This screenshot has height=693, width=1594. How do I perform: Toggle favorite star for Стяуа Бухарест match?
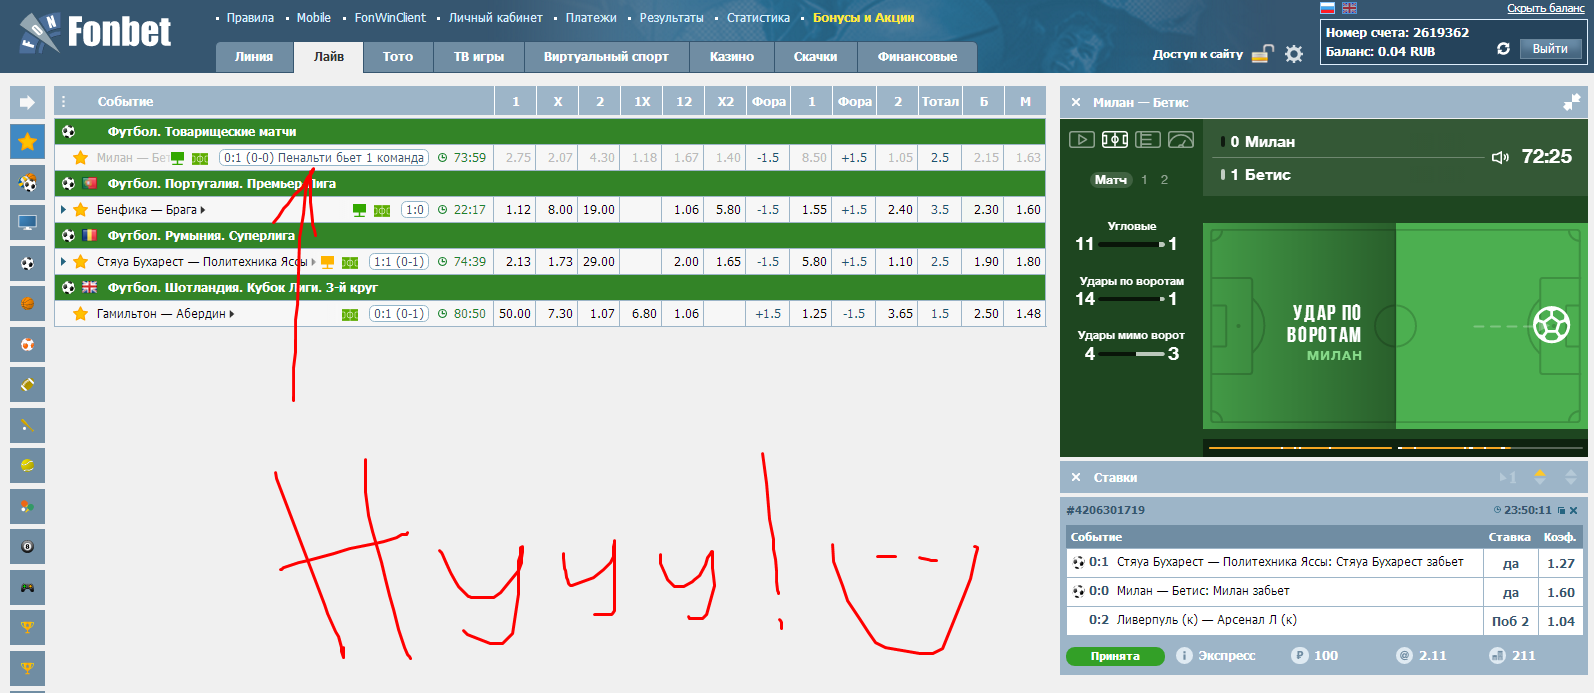[81, 262]
